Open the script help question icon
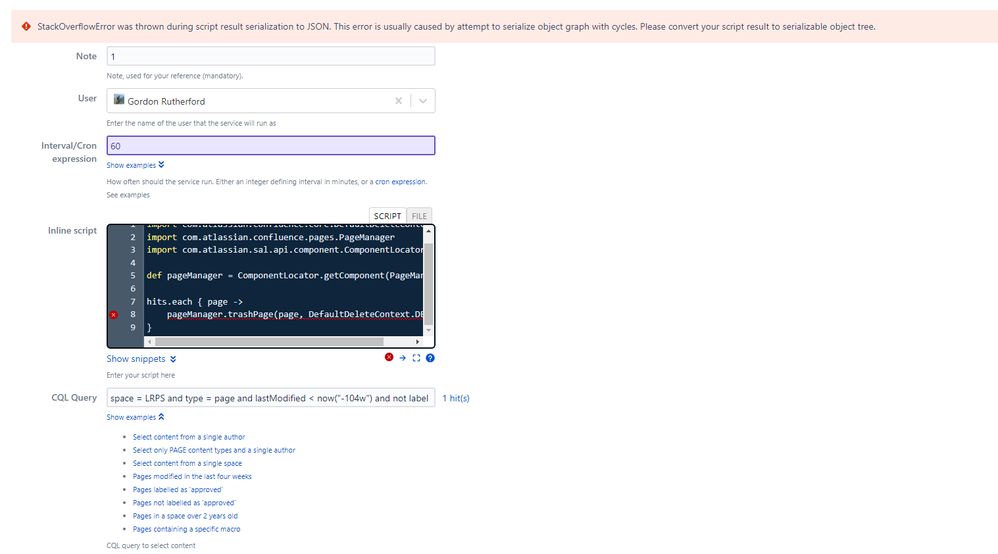 (x=430, y=358)
